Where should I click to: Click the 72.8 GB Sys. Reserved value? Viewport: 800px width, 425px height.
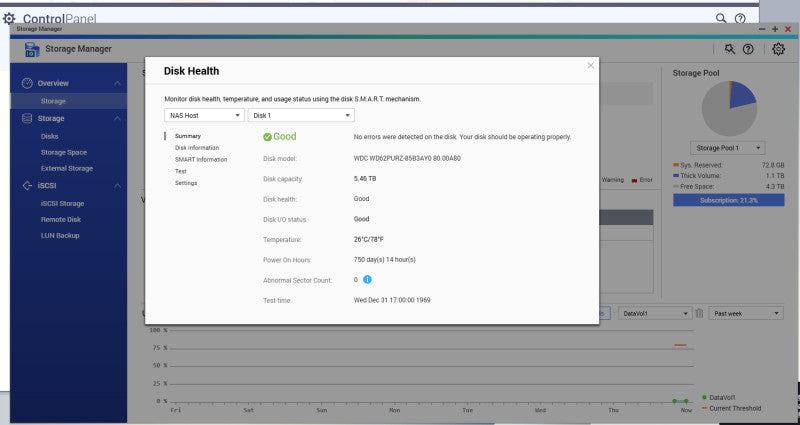[x=773, y=165]
